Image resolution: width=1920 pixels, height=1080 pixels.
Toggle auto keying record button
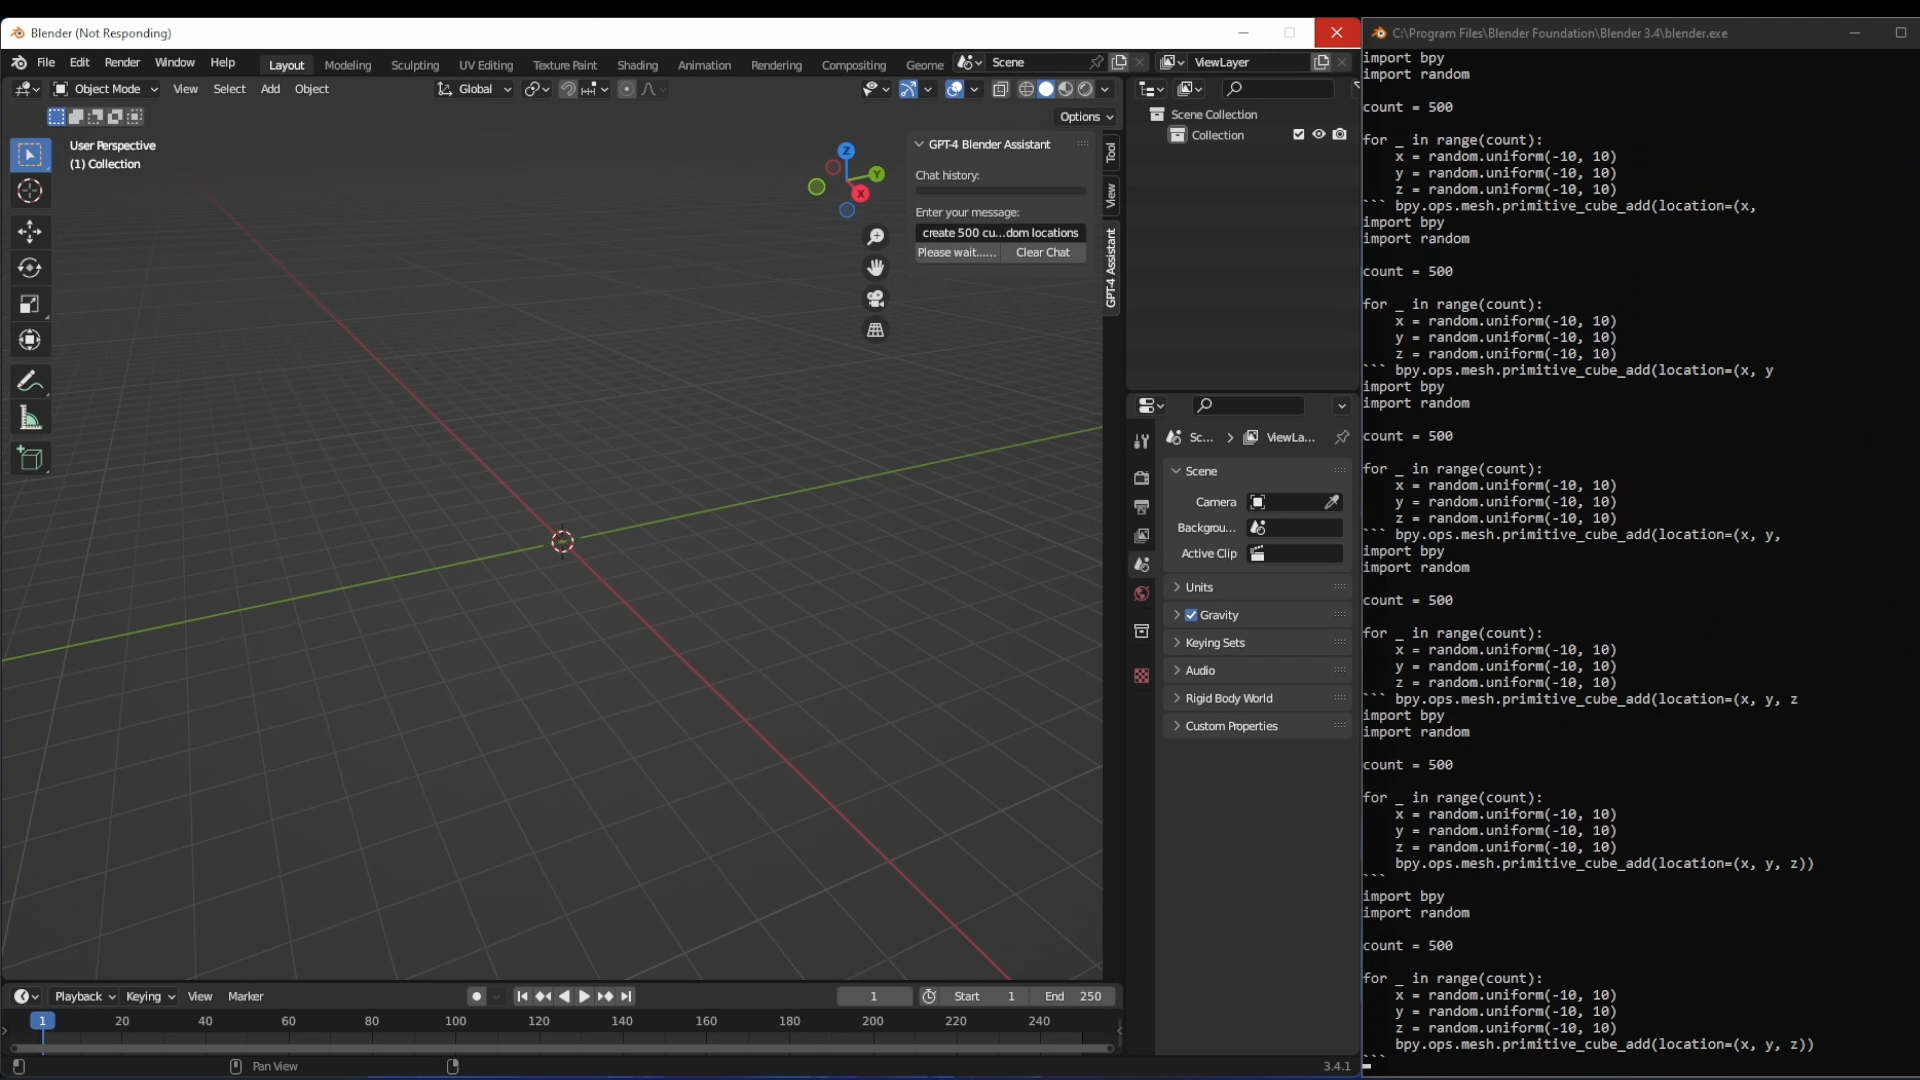pos(477,996)
